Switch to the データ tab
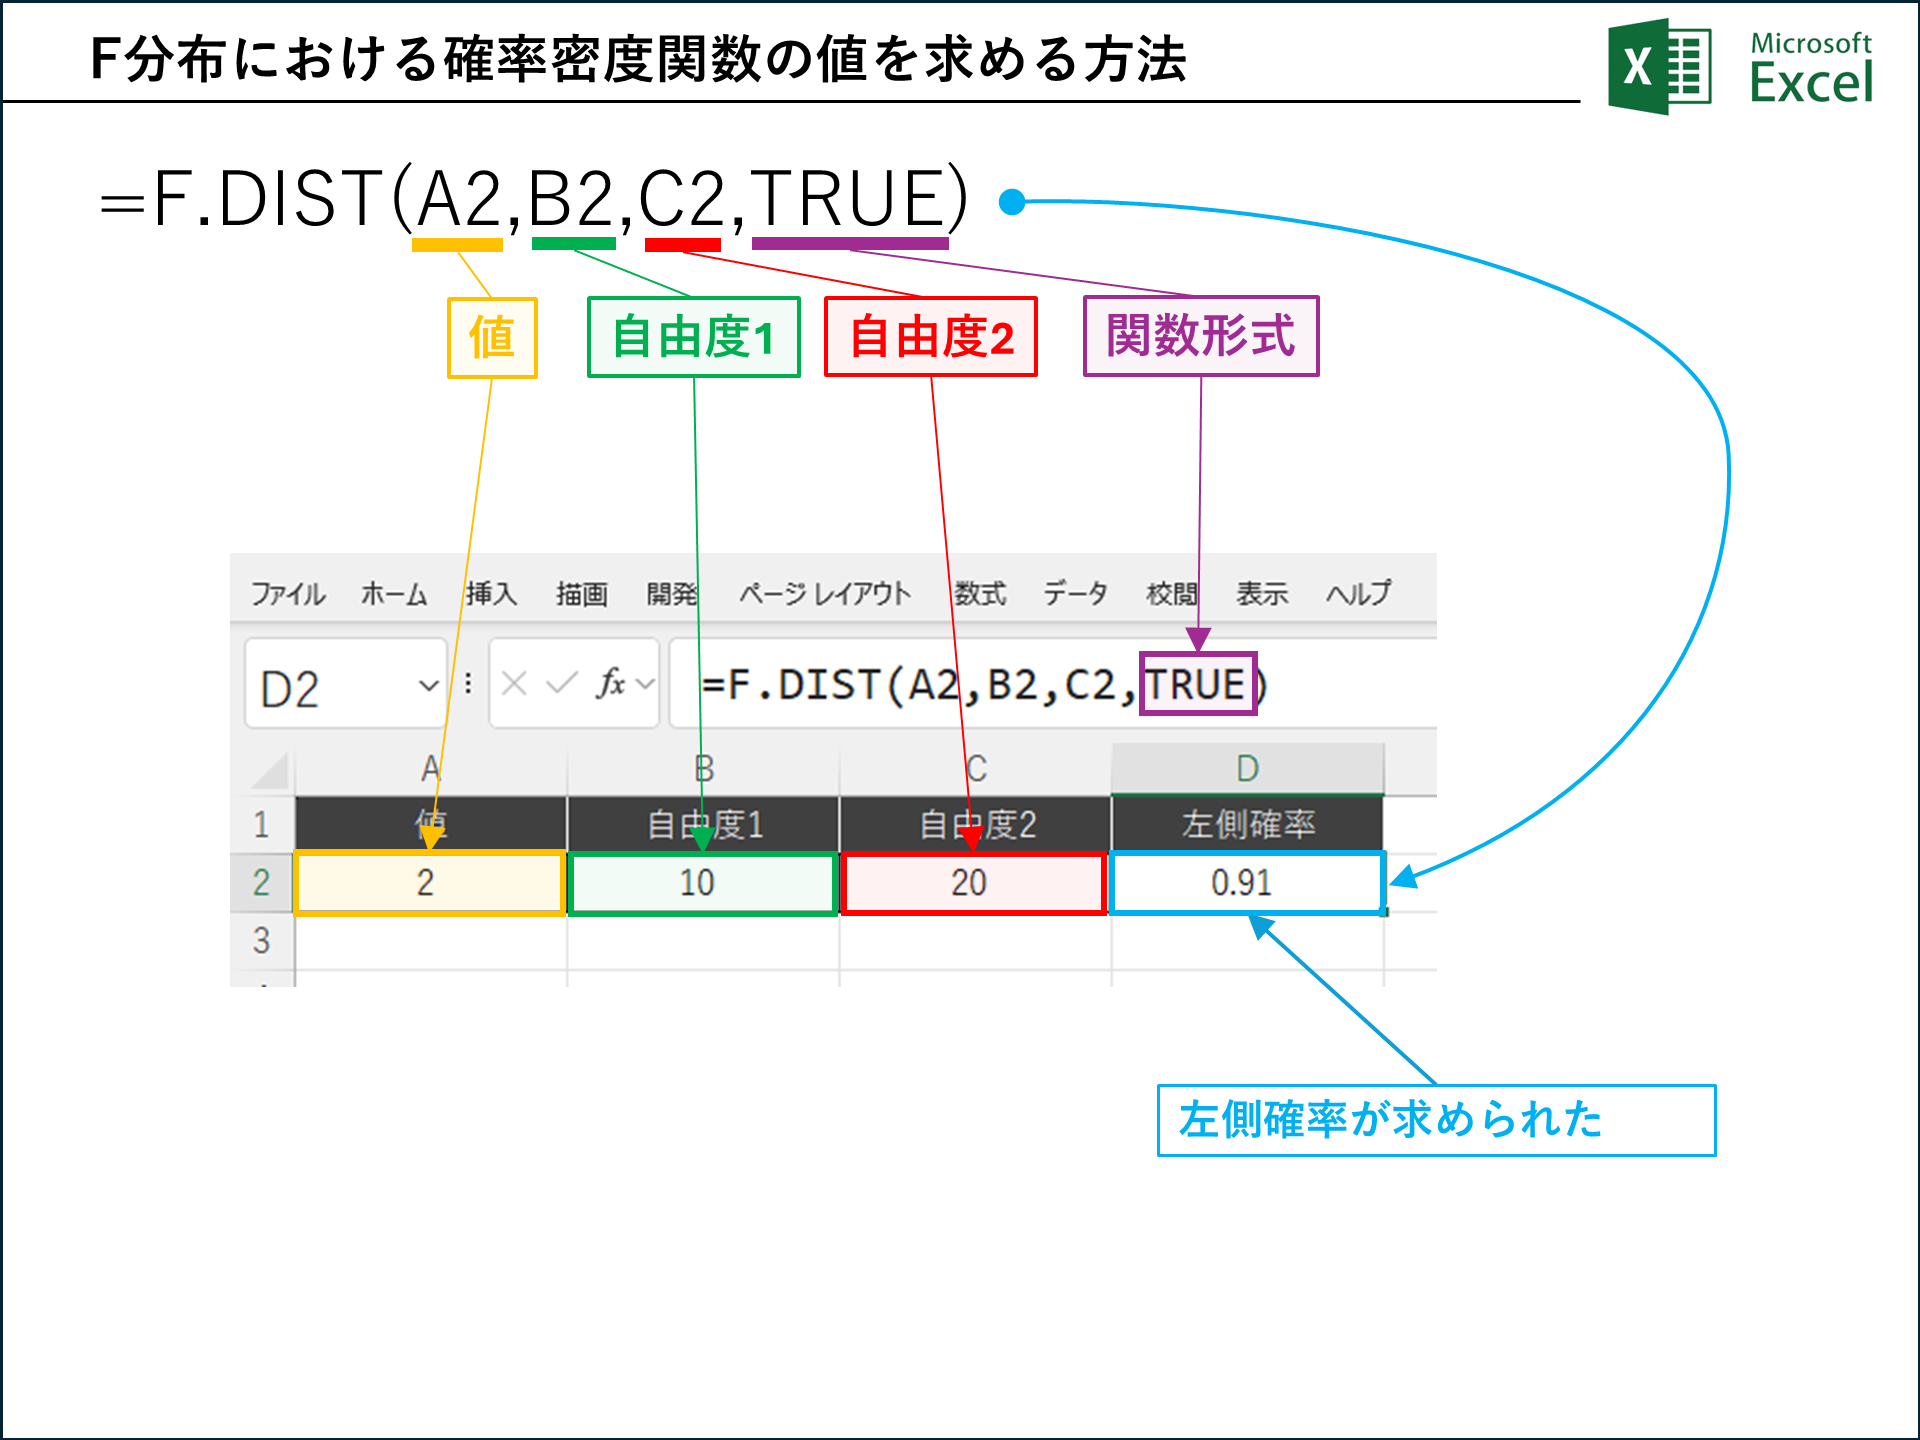This screenshot has width=1920, height=1440. (1075, 594)
